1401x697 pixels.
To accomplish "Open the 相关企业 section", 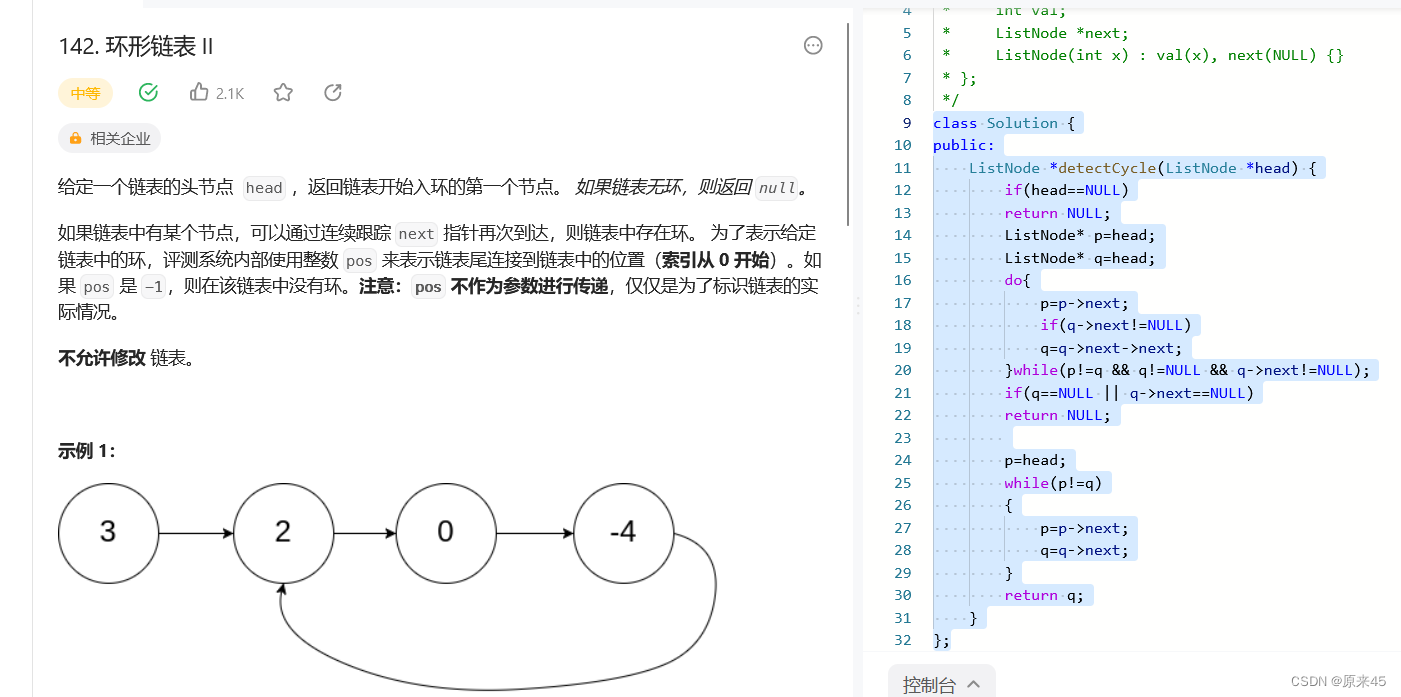I will point(108,138).
